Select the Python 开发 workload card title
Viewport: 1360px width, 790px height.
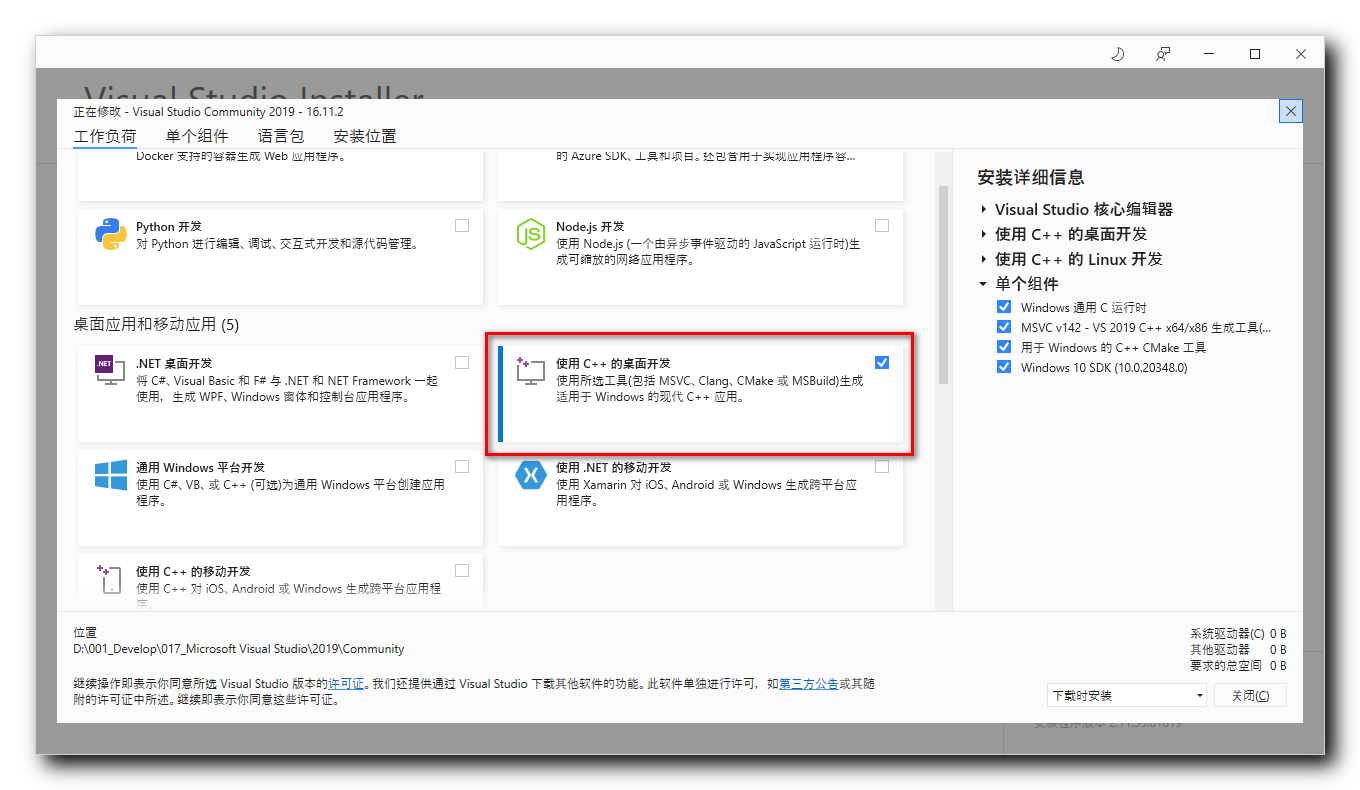tap(169, 227)
